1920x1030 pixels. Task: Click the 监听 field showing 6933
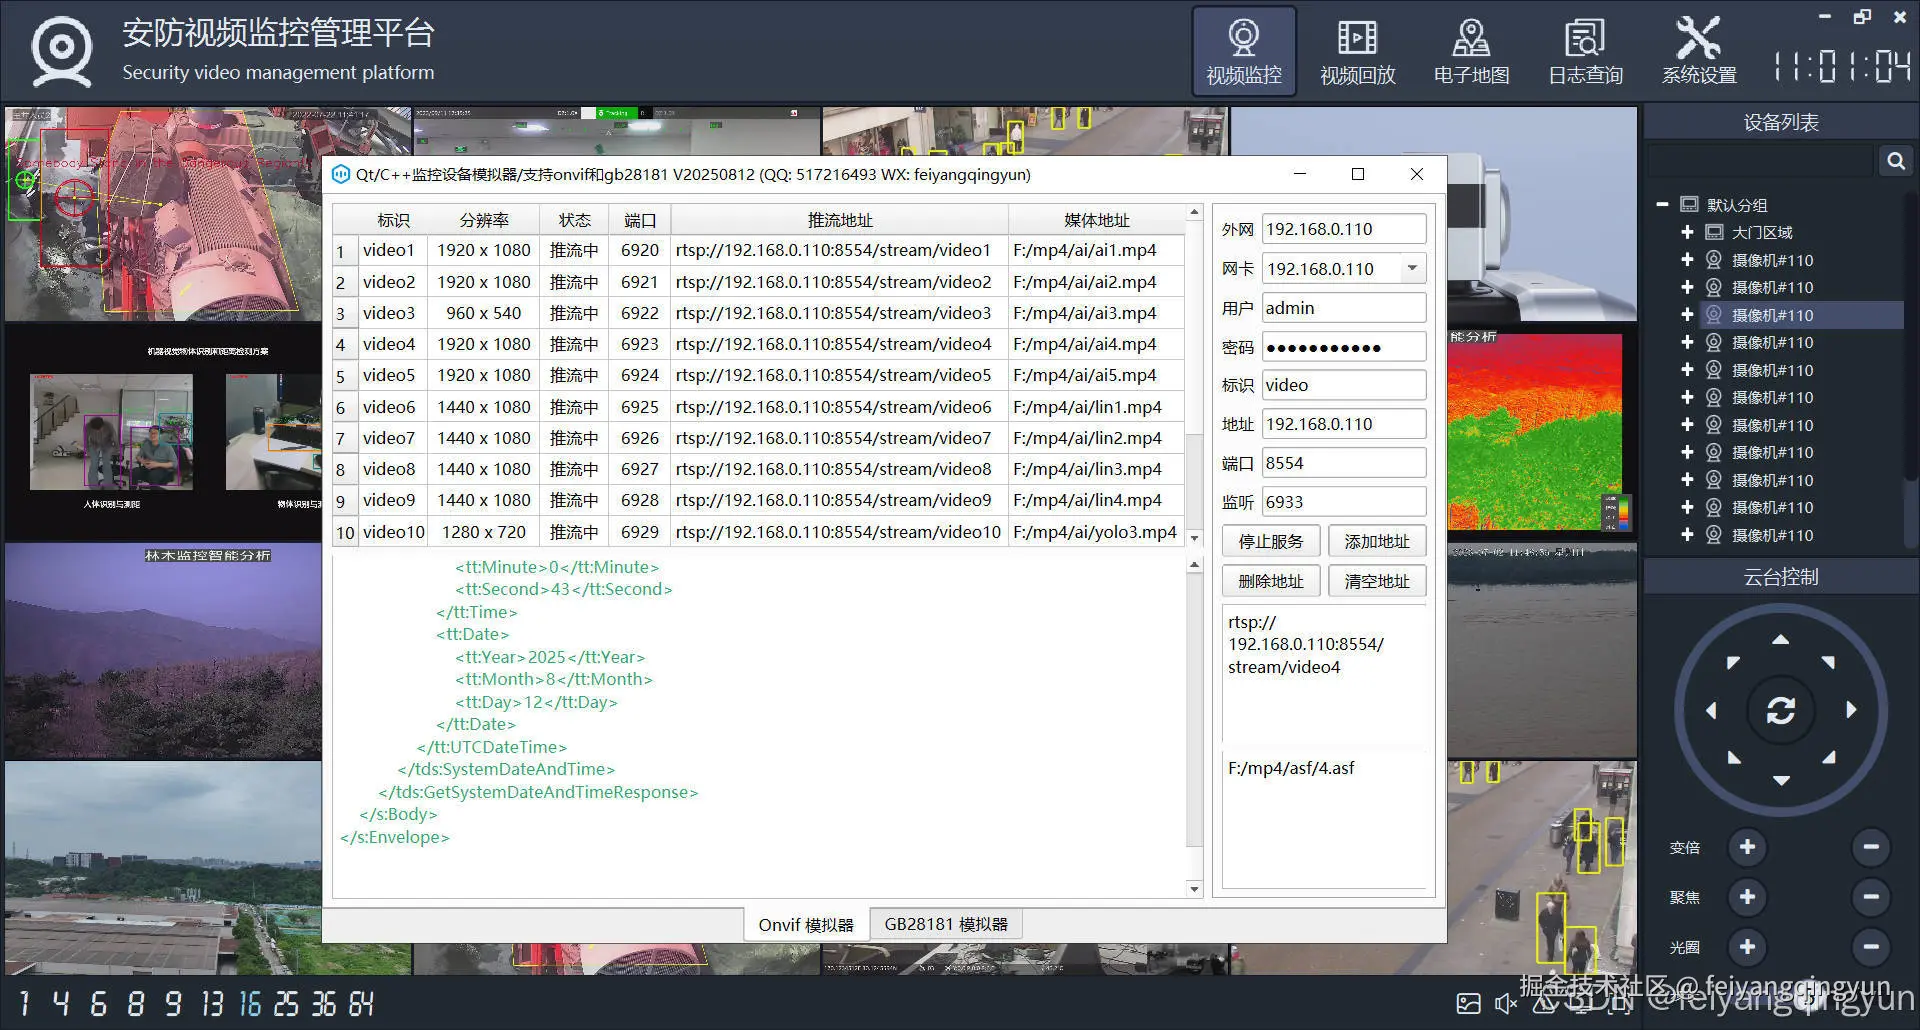pos(1344,502)
